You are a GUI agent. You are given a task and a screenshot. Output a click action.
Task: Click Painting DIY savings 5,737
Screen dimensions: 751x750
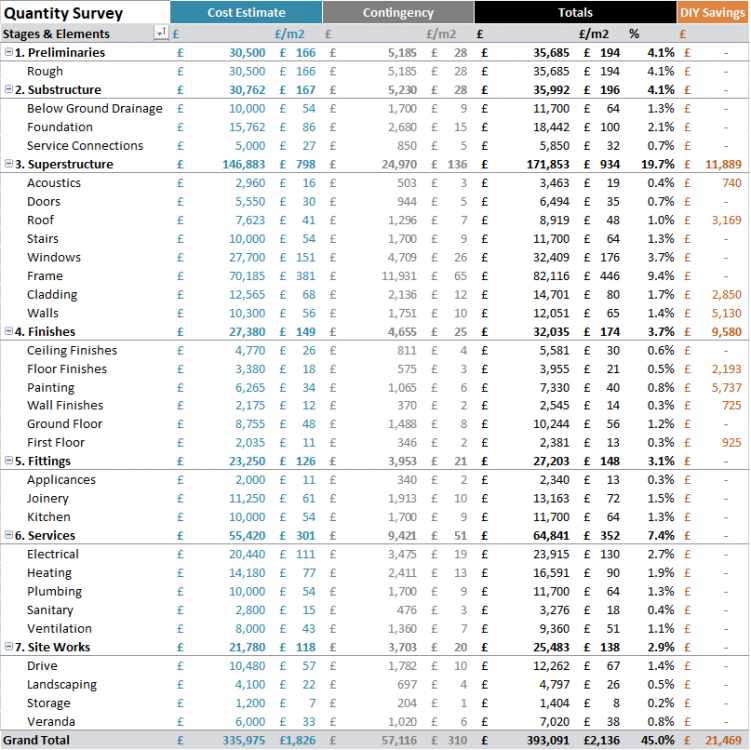(726, 387)
